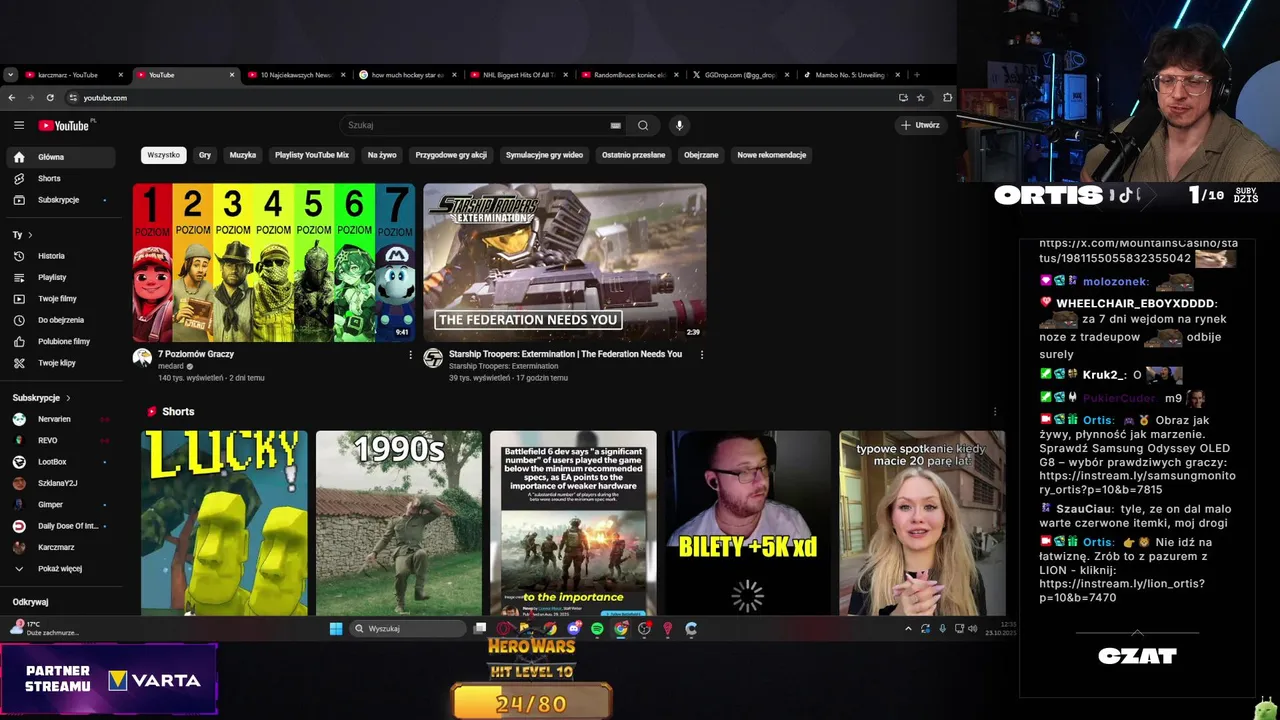The image size is (1280, 720).
Task: Reload the page with refresh icon
Action: click(x=50, y=97)
